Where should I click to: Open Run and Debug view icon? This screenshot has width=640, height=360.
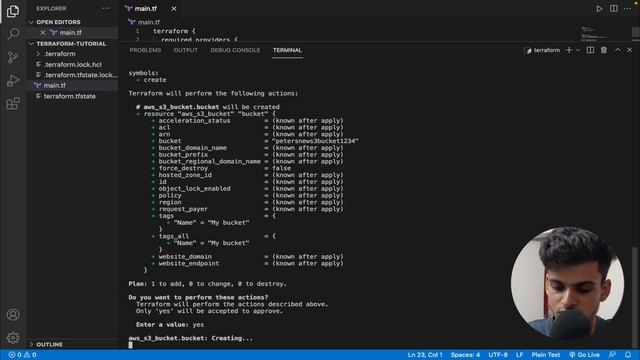tap(13, 80)
